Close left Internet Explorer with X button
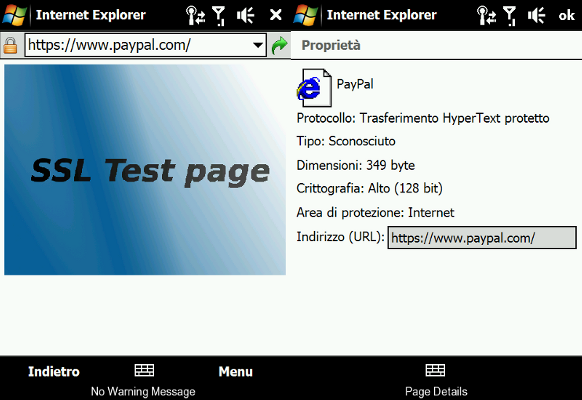This screenshot has width=582, height=400. (x=275, y=15)
